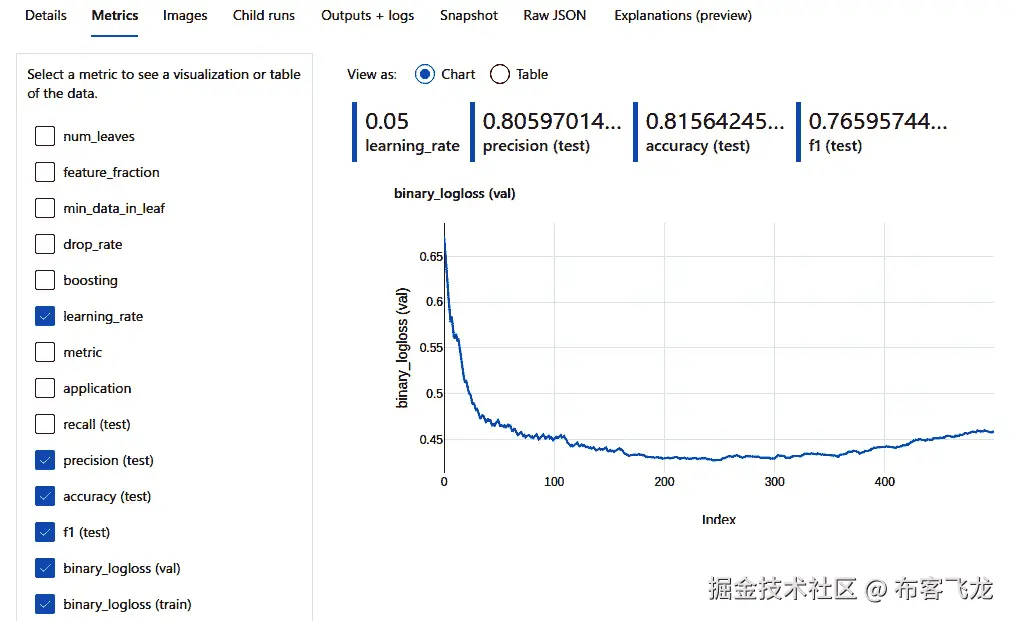Open the Images tab
The image size is (1012, 621).
point(184,15)
